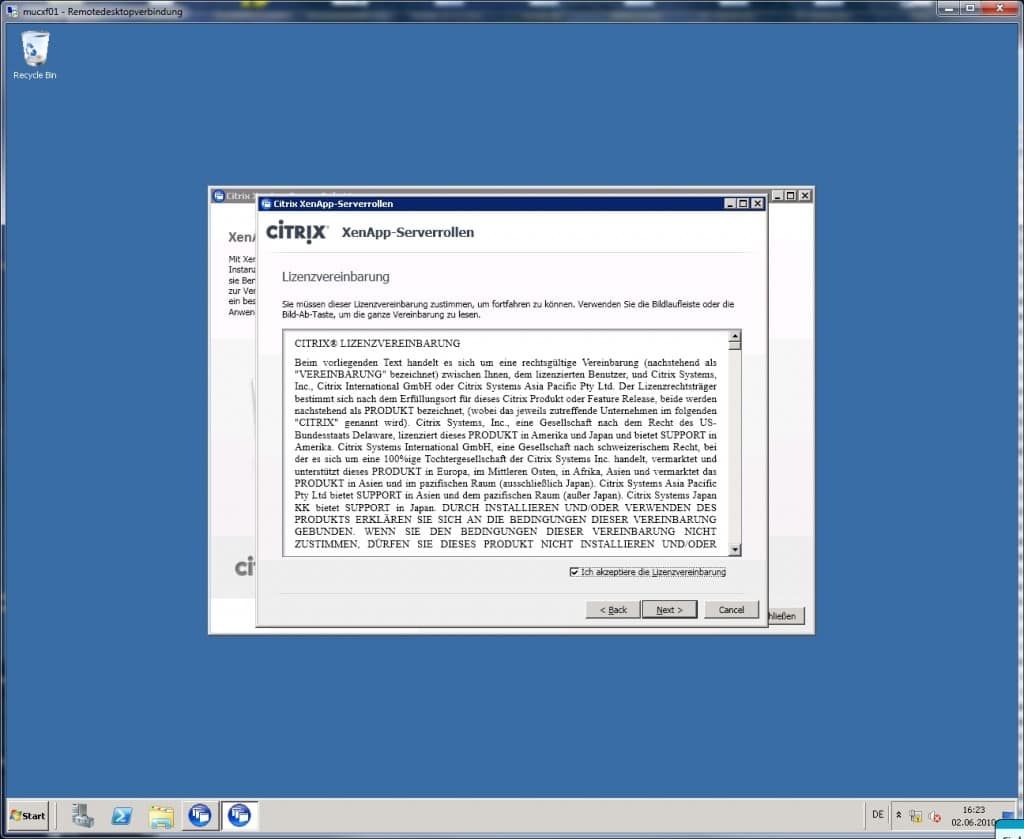The height and width of the screenshot is (839, 1024).
Task: Switch to the first Citrix taskbar window
Action: click(200, 815)
